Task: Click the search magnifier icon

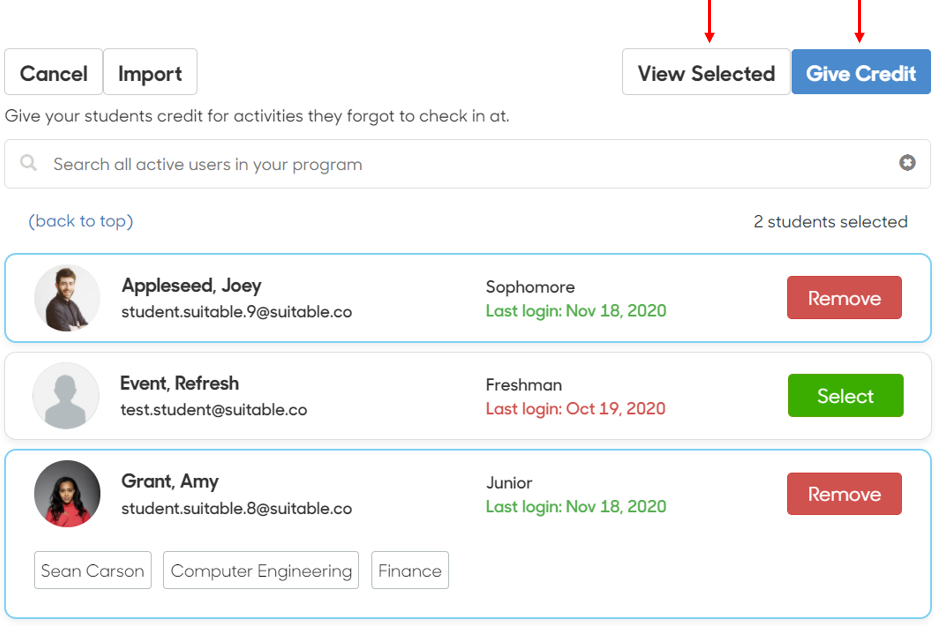Action: (28, 163)
